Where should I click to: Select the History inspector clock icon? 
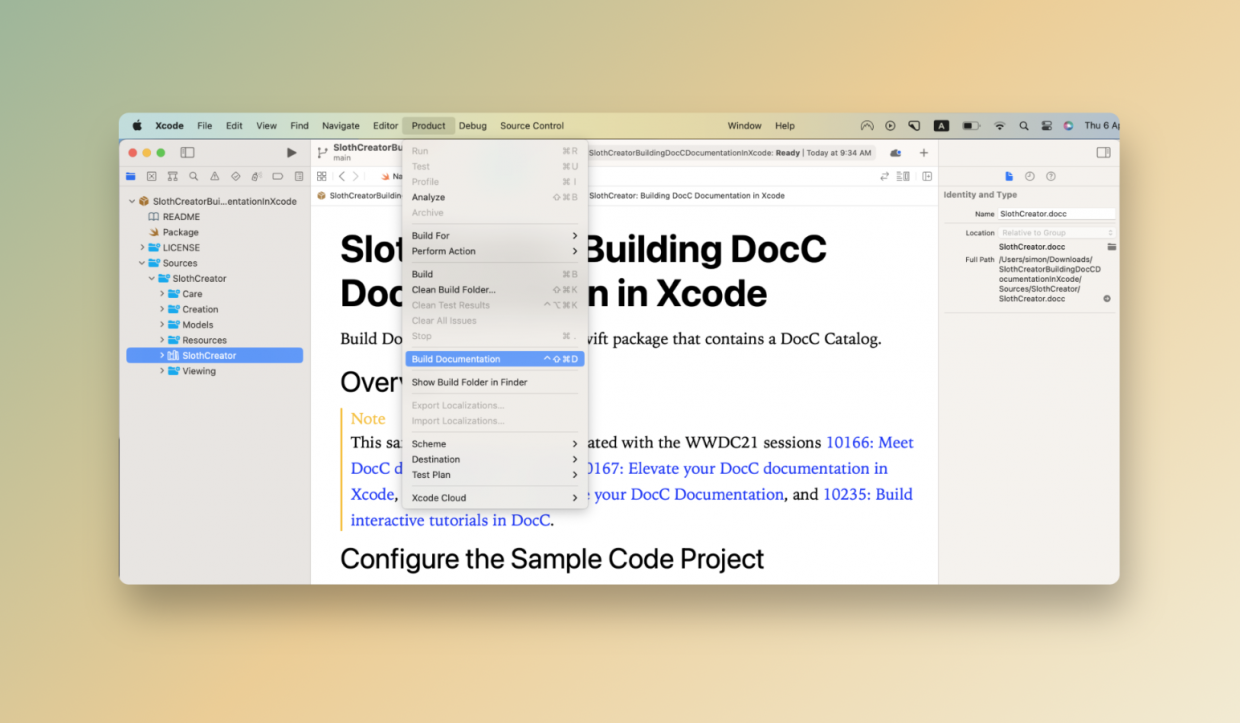click(1030, 176)
